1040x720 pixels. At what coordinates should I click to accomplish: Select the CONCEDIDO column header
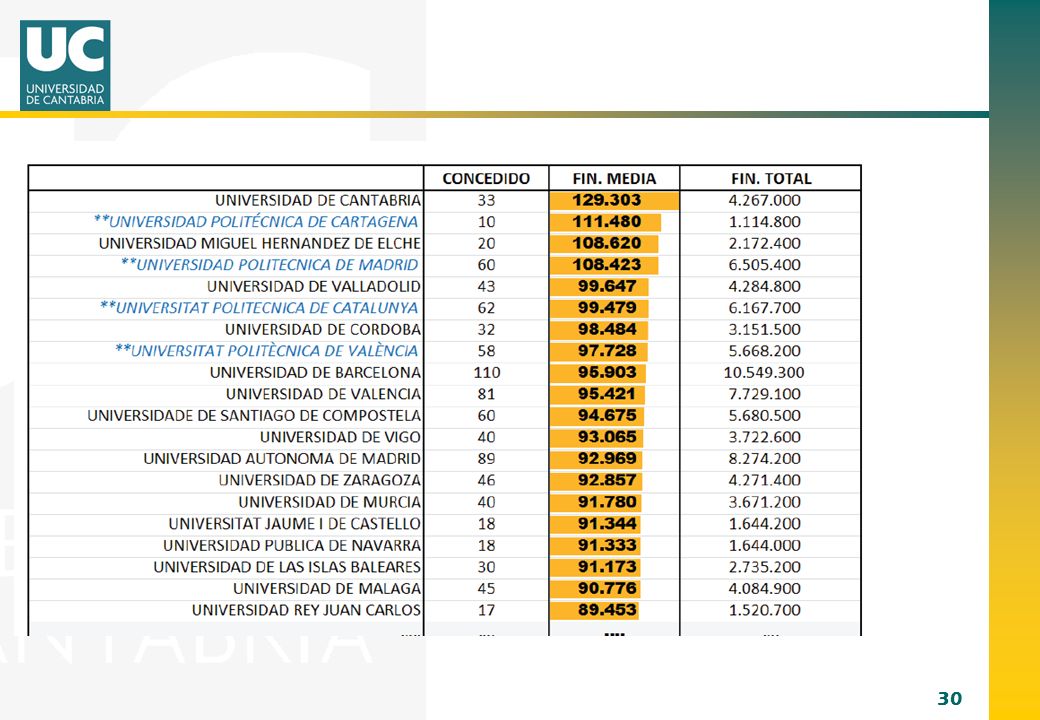point(486,178)
